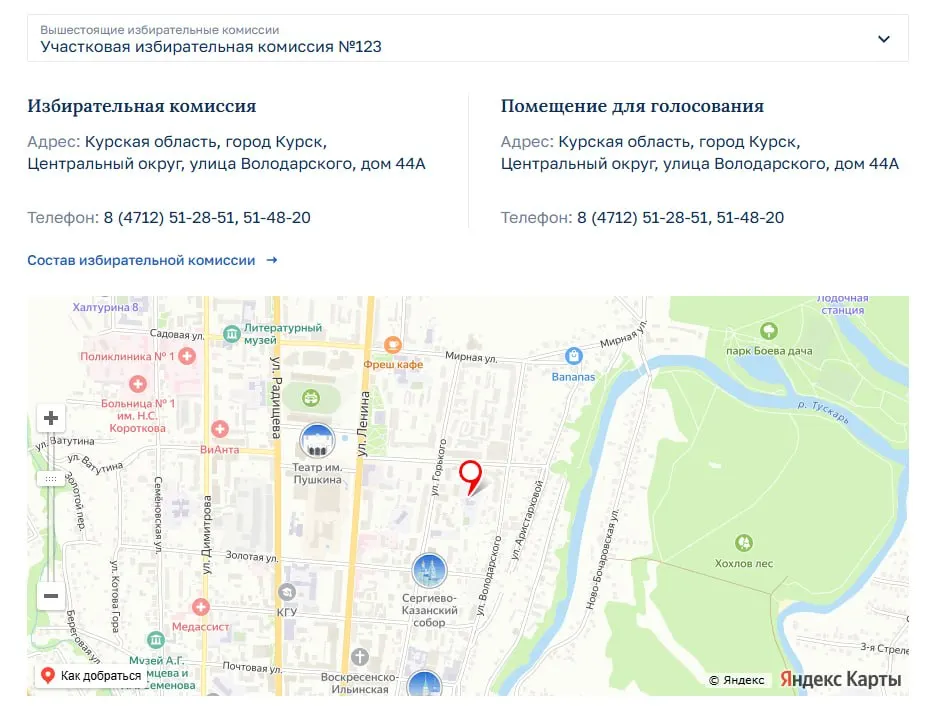
Task: Click 'ул. Аристарховой' street label
Action: click(x=527, y=520)
